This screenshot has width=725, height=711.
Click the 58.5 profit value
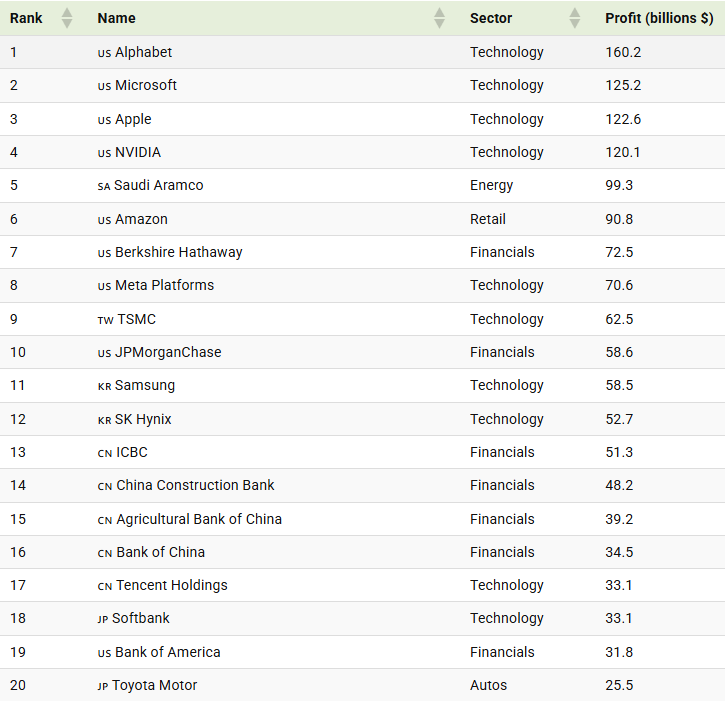[x=619, y=386]
